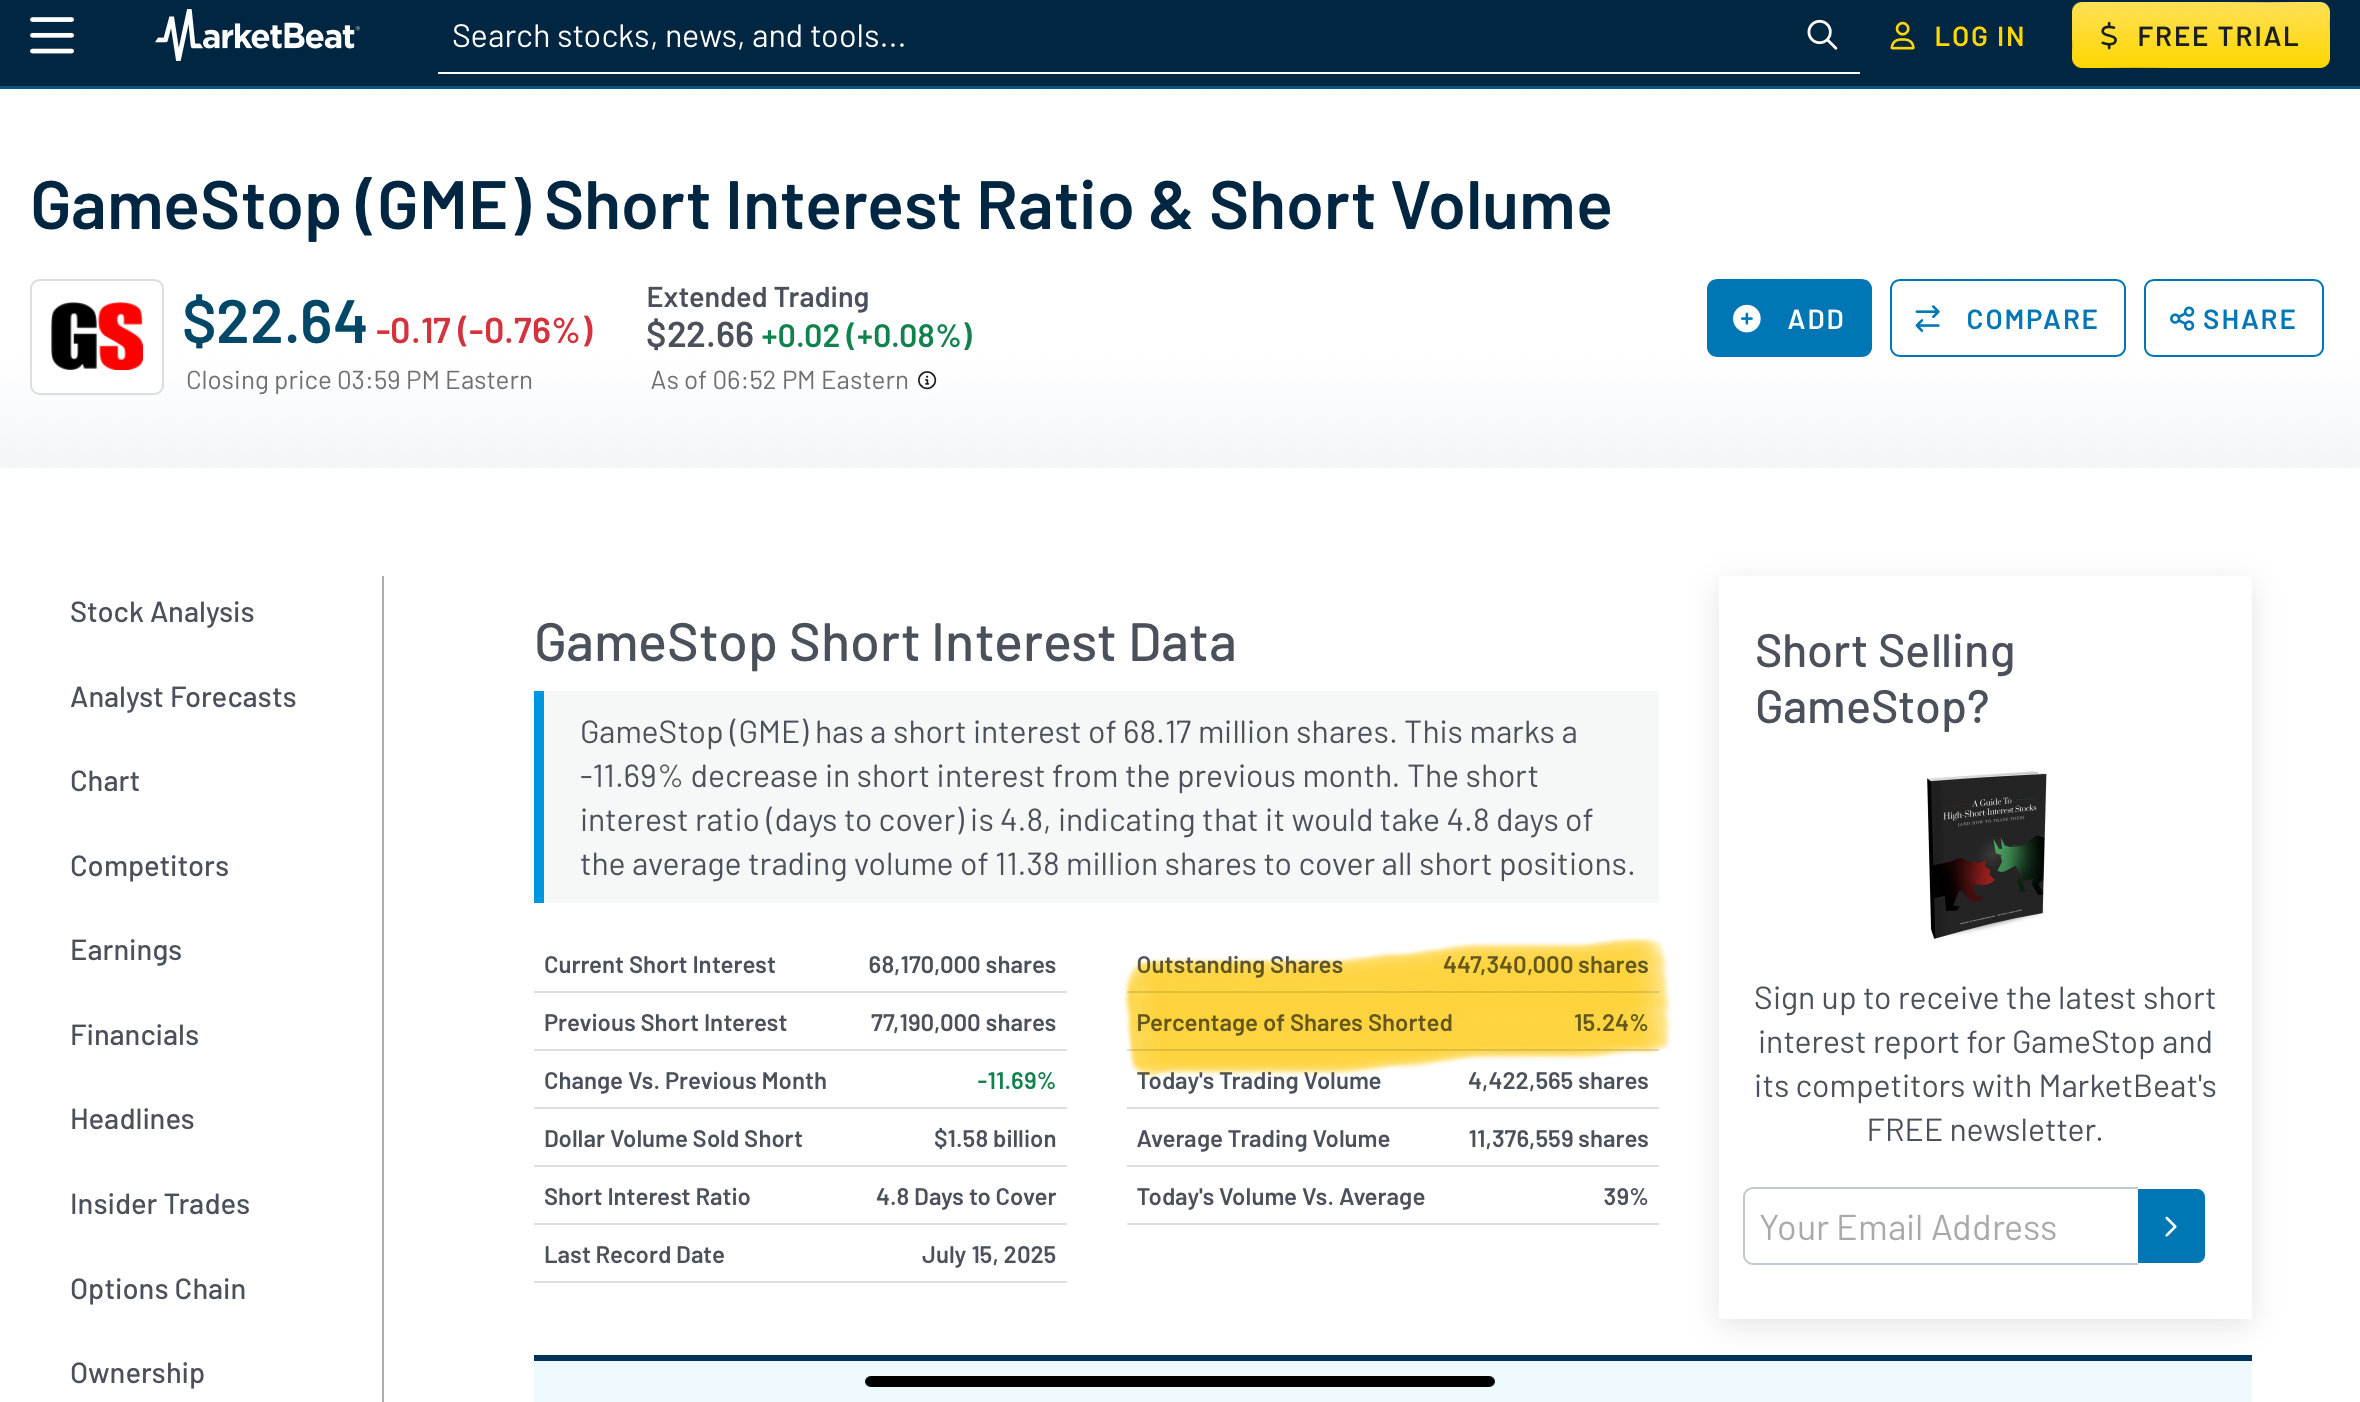This screenshot has height=1402, width=2360.
Task: Open the Headlines section
Action: click(x=132, y=1119)
